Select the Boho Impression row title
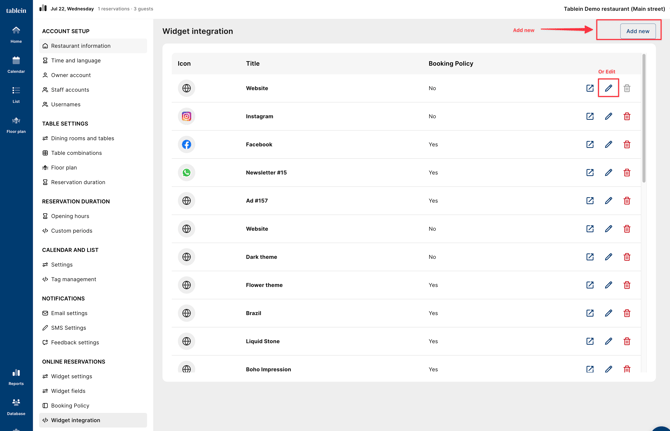Viewport: 670px width, 431px height. point(268,369)
